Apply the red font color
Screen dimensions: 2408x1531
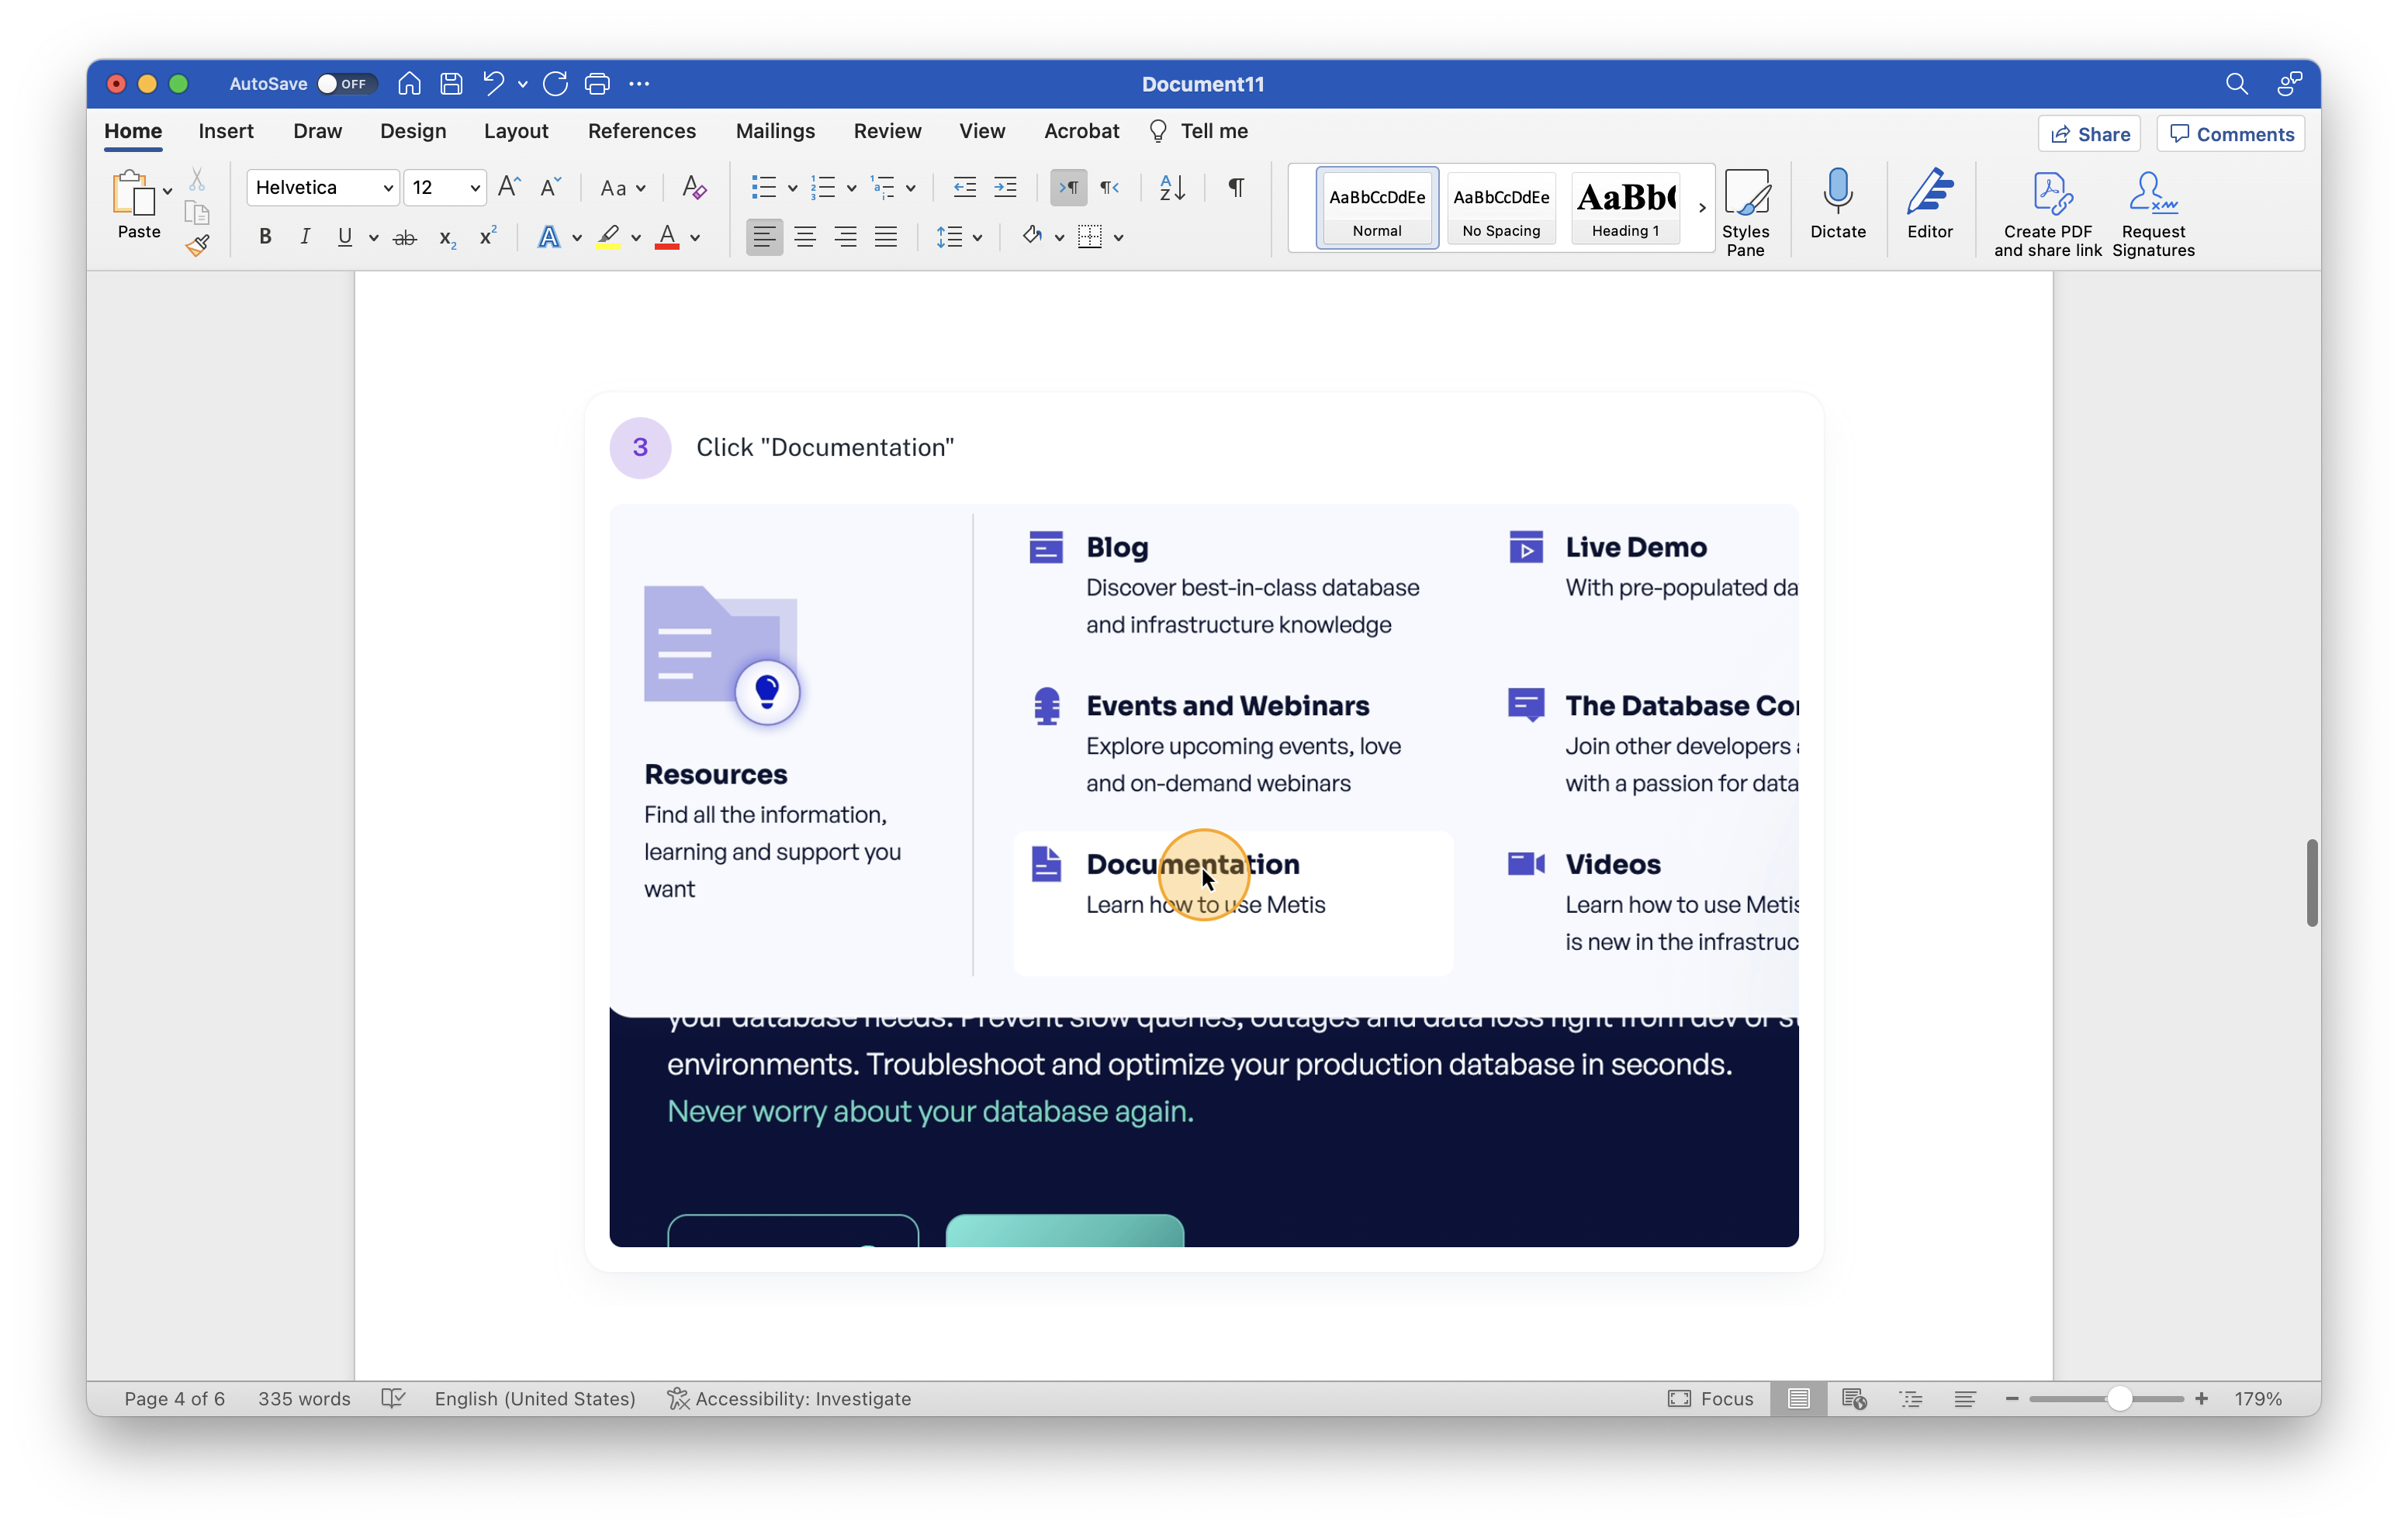(x=667, y=237)
